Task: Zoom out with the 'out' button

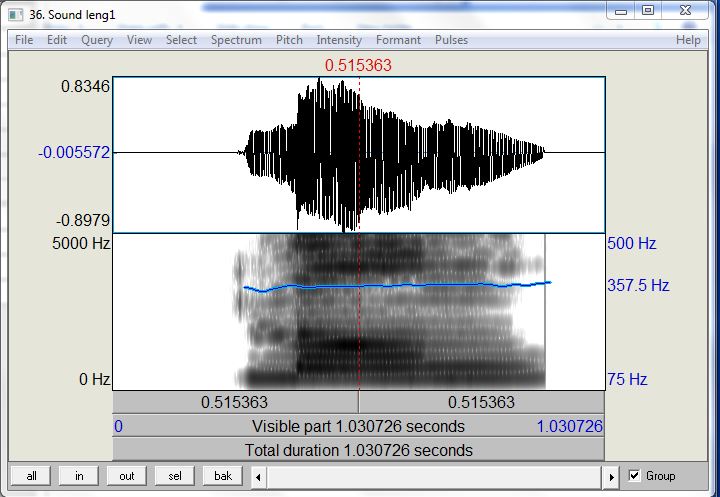Action: pos(127,476)
